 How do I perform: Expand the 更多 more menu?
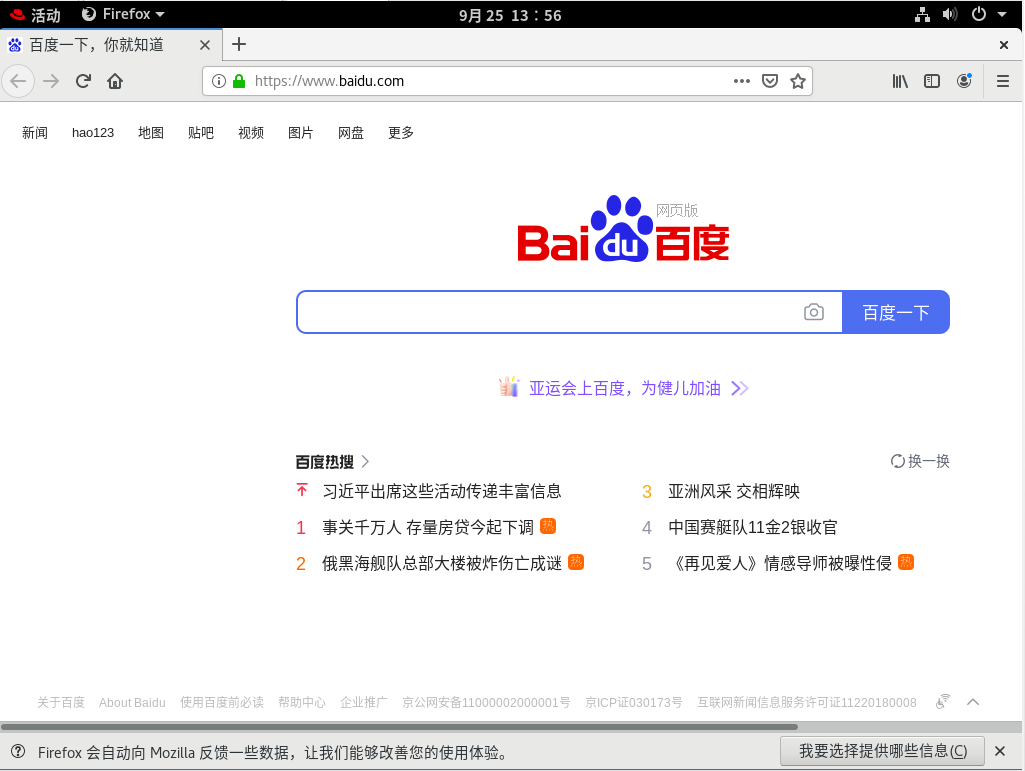tap(401, 133)
